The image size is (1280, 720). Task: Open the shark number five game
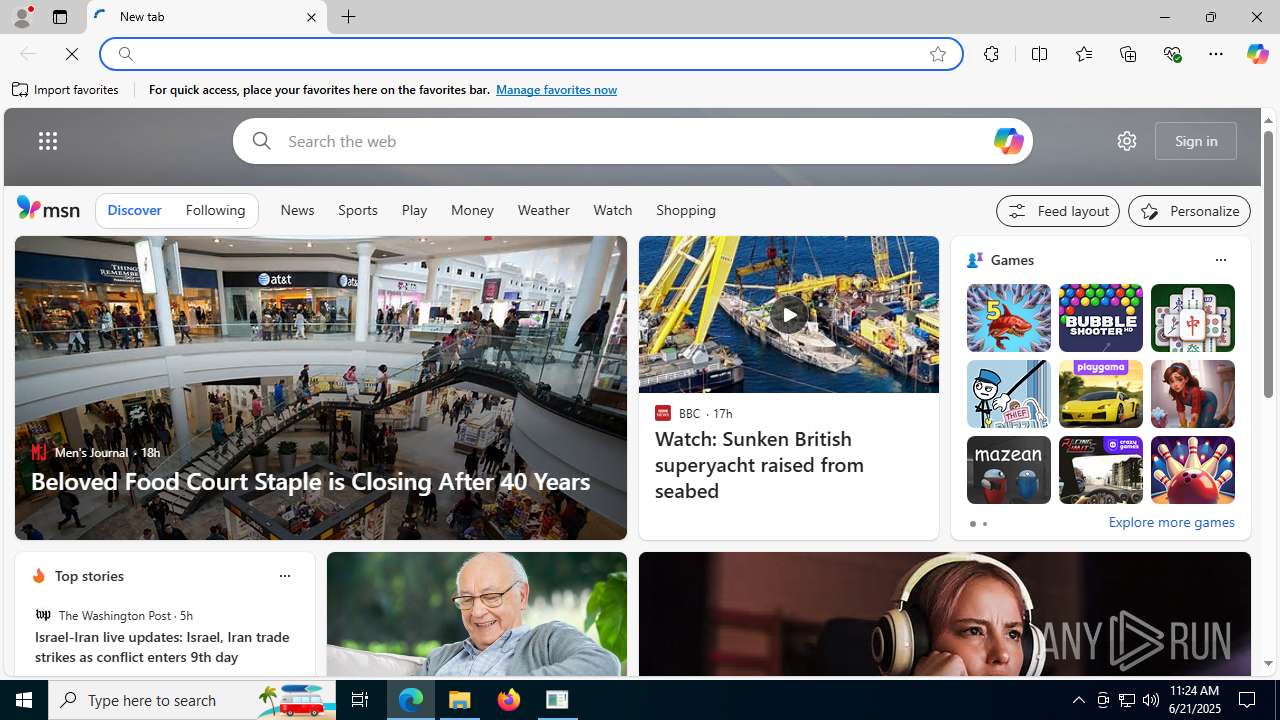pyautogui.click(x=1008, y=318)
